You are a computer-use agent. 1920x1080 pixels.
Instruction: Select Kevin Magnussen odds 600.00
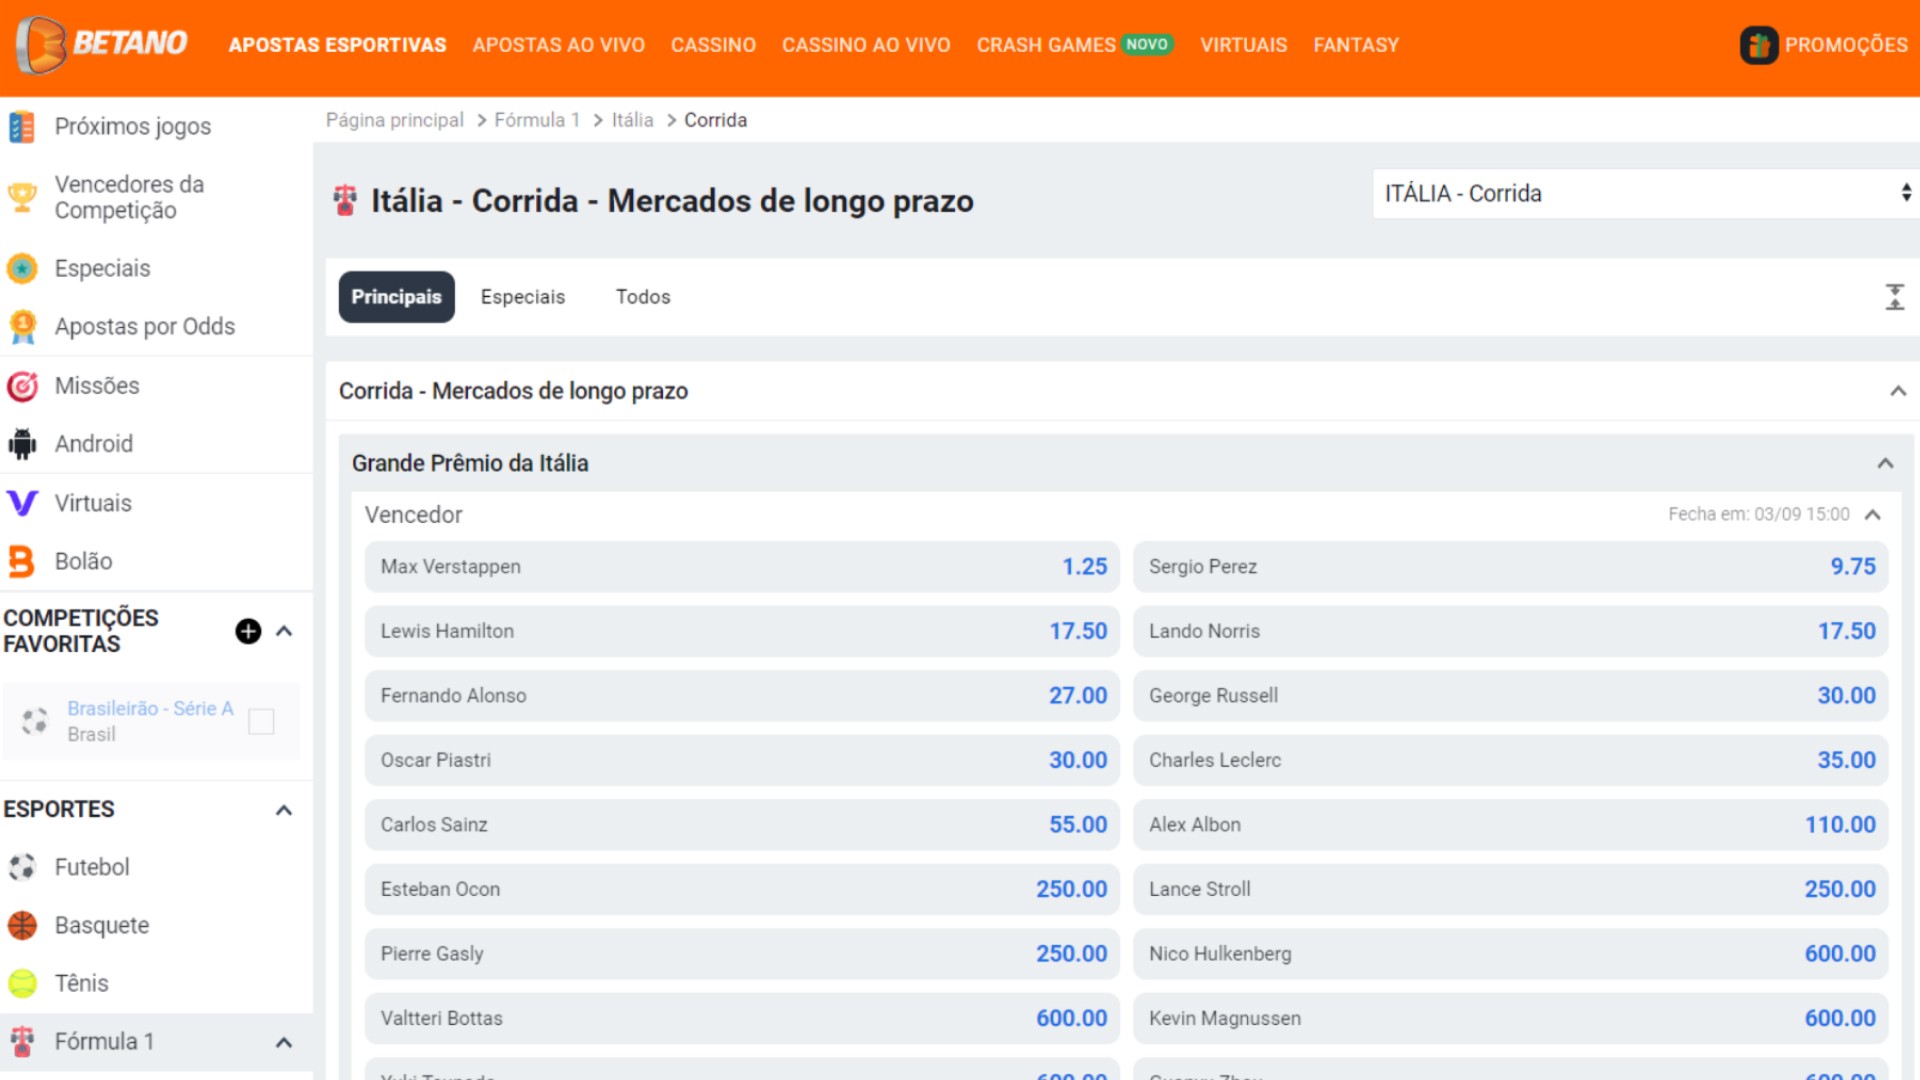coord(1510,1018)
